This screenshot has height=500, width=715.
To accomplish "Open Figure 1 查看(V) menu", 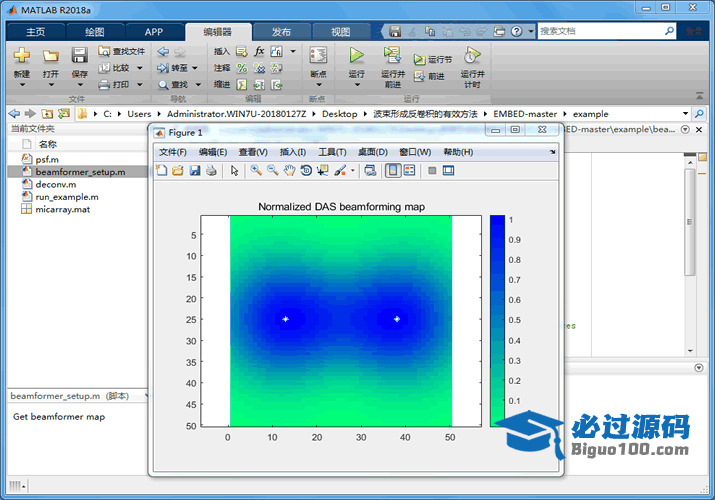I will pos(253,152).
